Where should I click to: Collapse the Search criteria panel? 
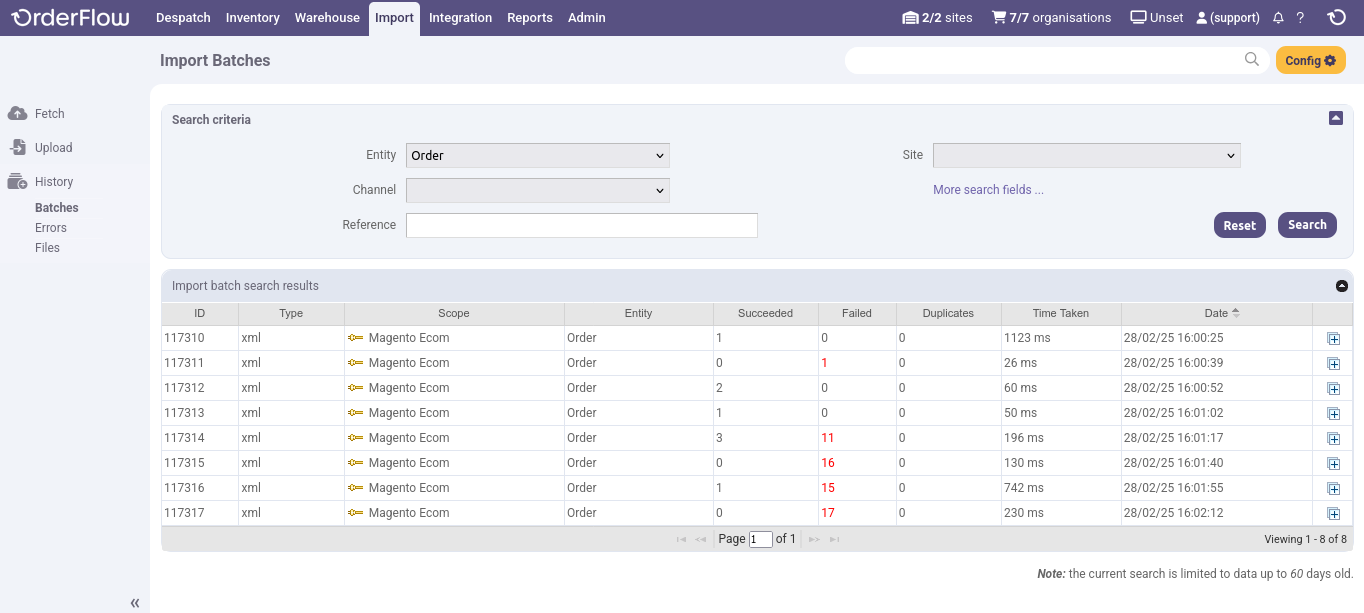pyautogui.click(x=1335, y=117)
